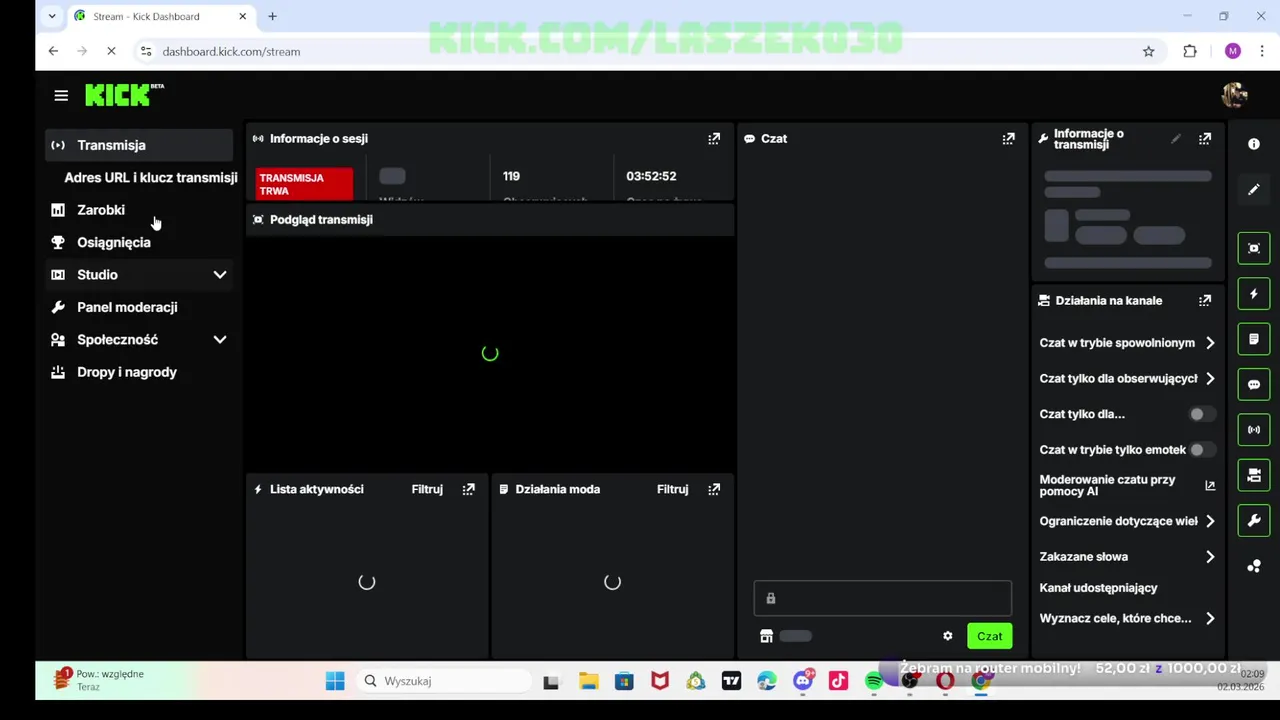Image resolution: width=1280 pixels, height=720 pixels.
Task: Open the Chrome three-dot menu
Action: click(1264, 51)
